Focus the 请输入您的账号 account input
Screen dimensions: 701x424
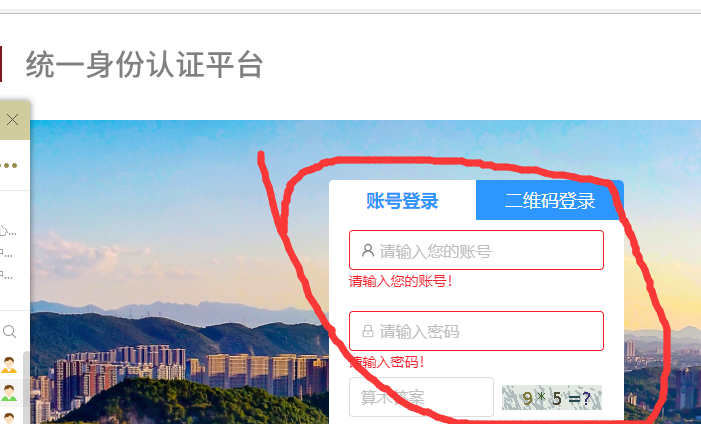pos(477,250)
